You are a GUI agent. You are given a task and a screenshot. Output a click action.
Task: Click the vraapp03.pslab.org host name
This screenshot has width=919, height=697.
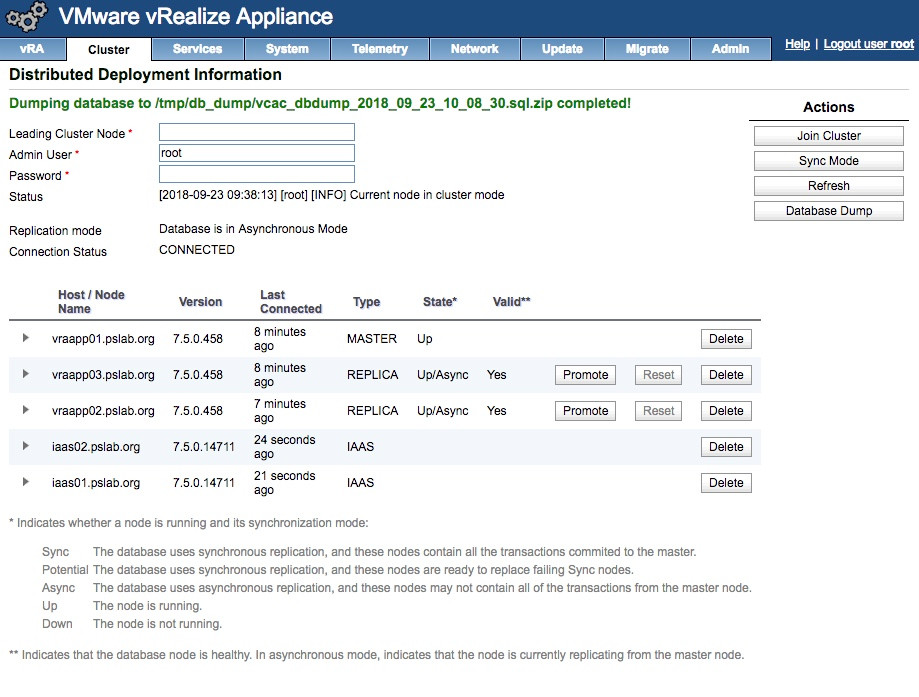tap(103, 375)
